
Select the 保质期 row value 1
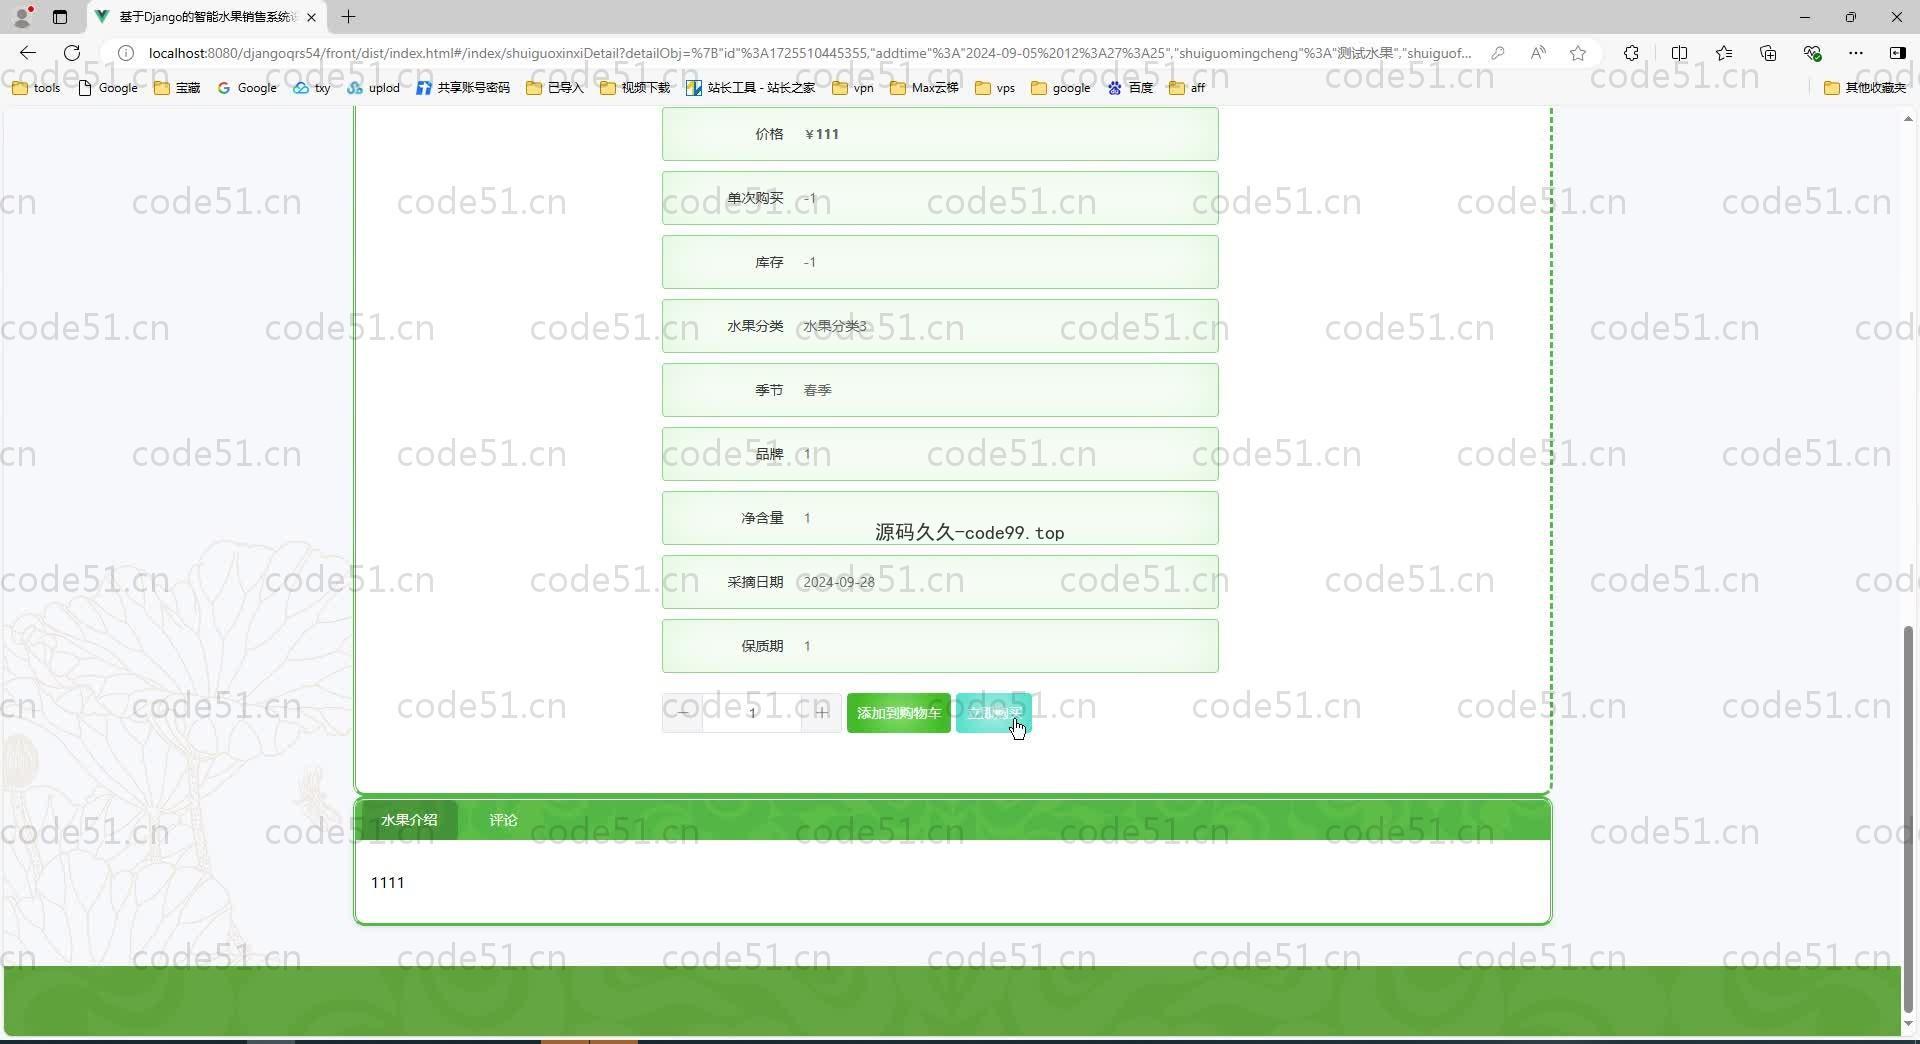click(x=807, y=646)
